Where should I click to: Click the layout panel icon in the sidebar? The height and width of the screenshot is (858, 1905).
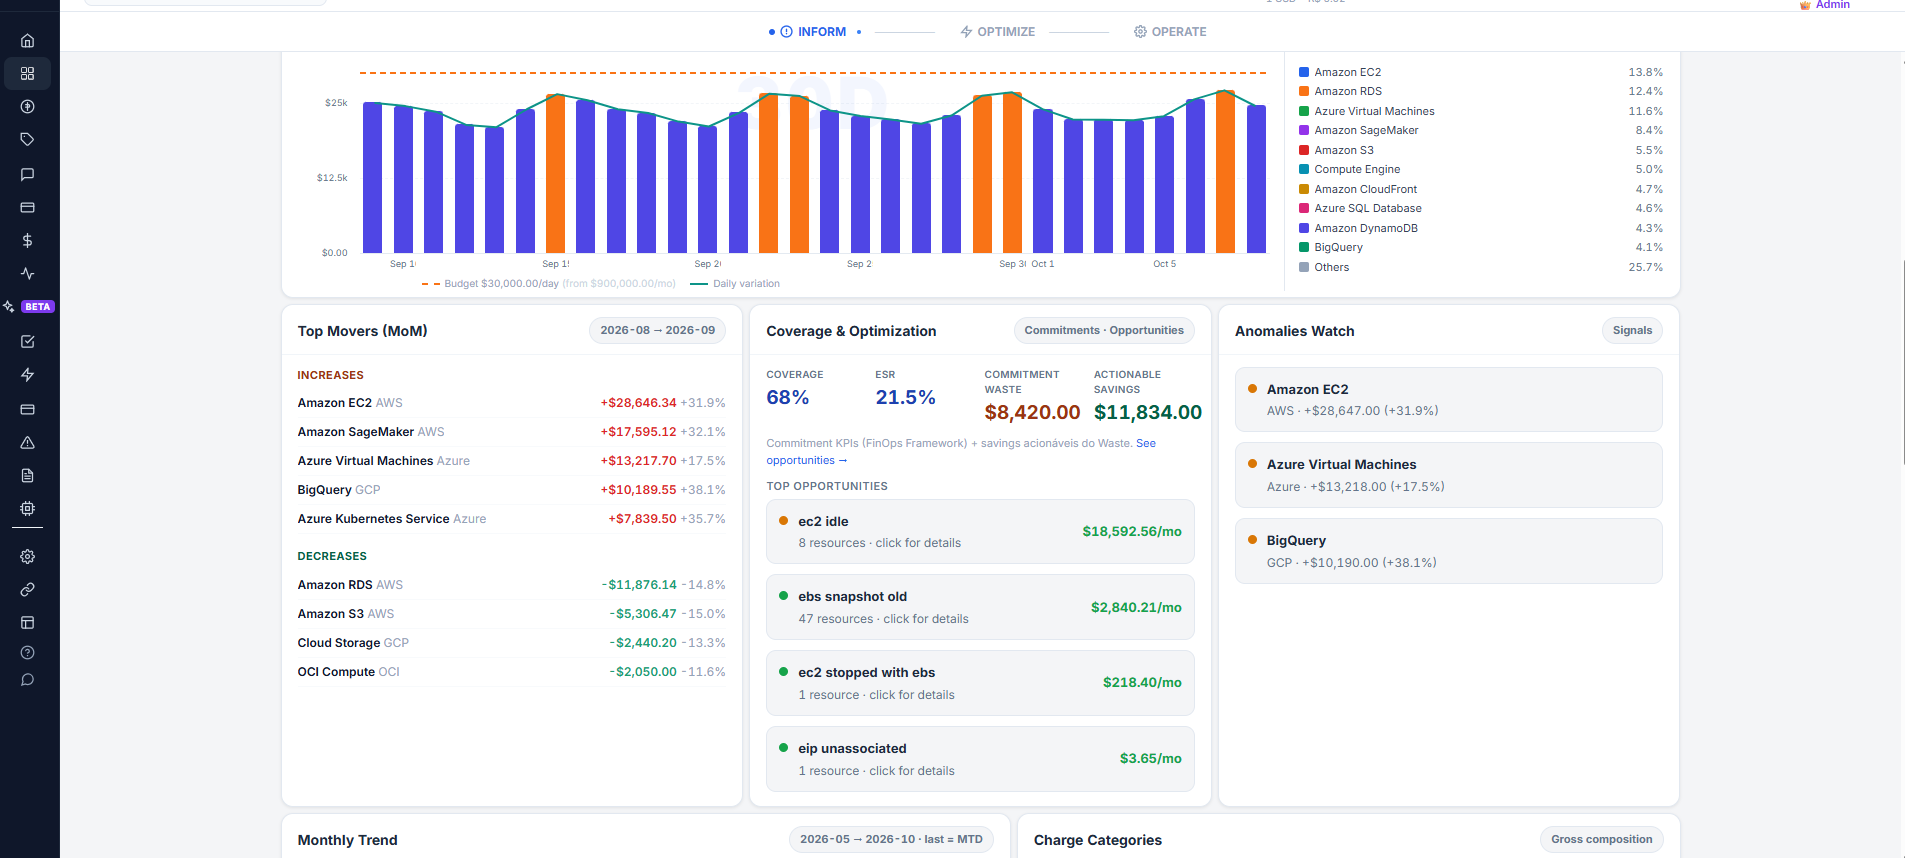point(27,623)
